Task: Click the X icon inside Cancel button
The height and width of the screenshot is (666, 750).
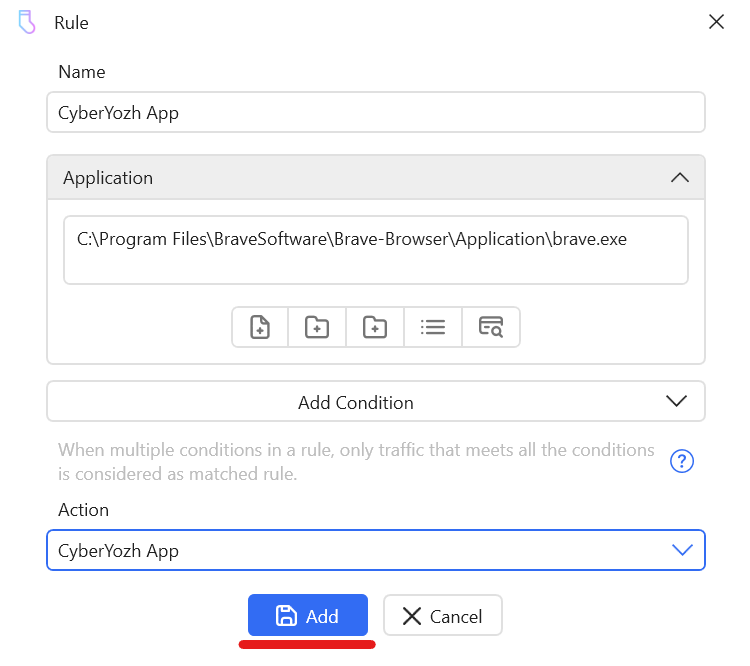Action: click(411, 616)
